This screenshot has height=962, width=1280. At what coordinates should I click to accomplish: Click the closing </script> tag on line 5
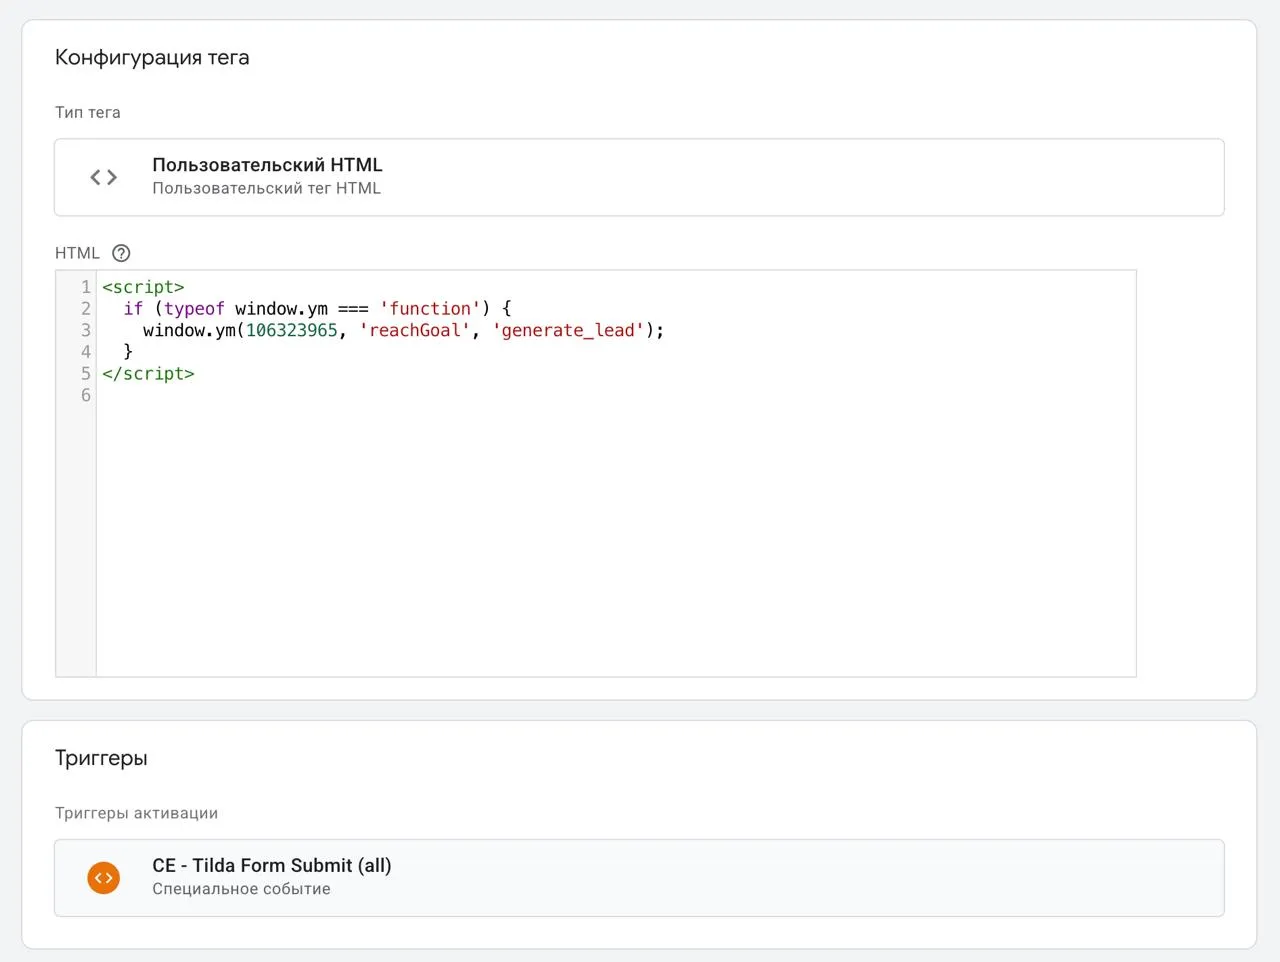coord(148,373)
